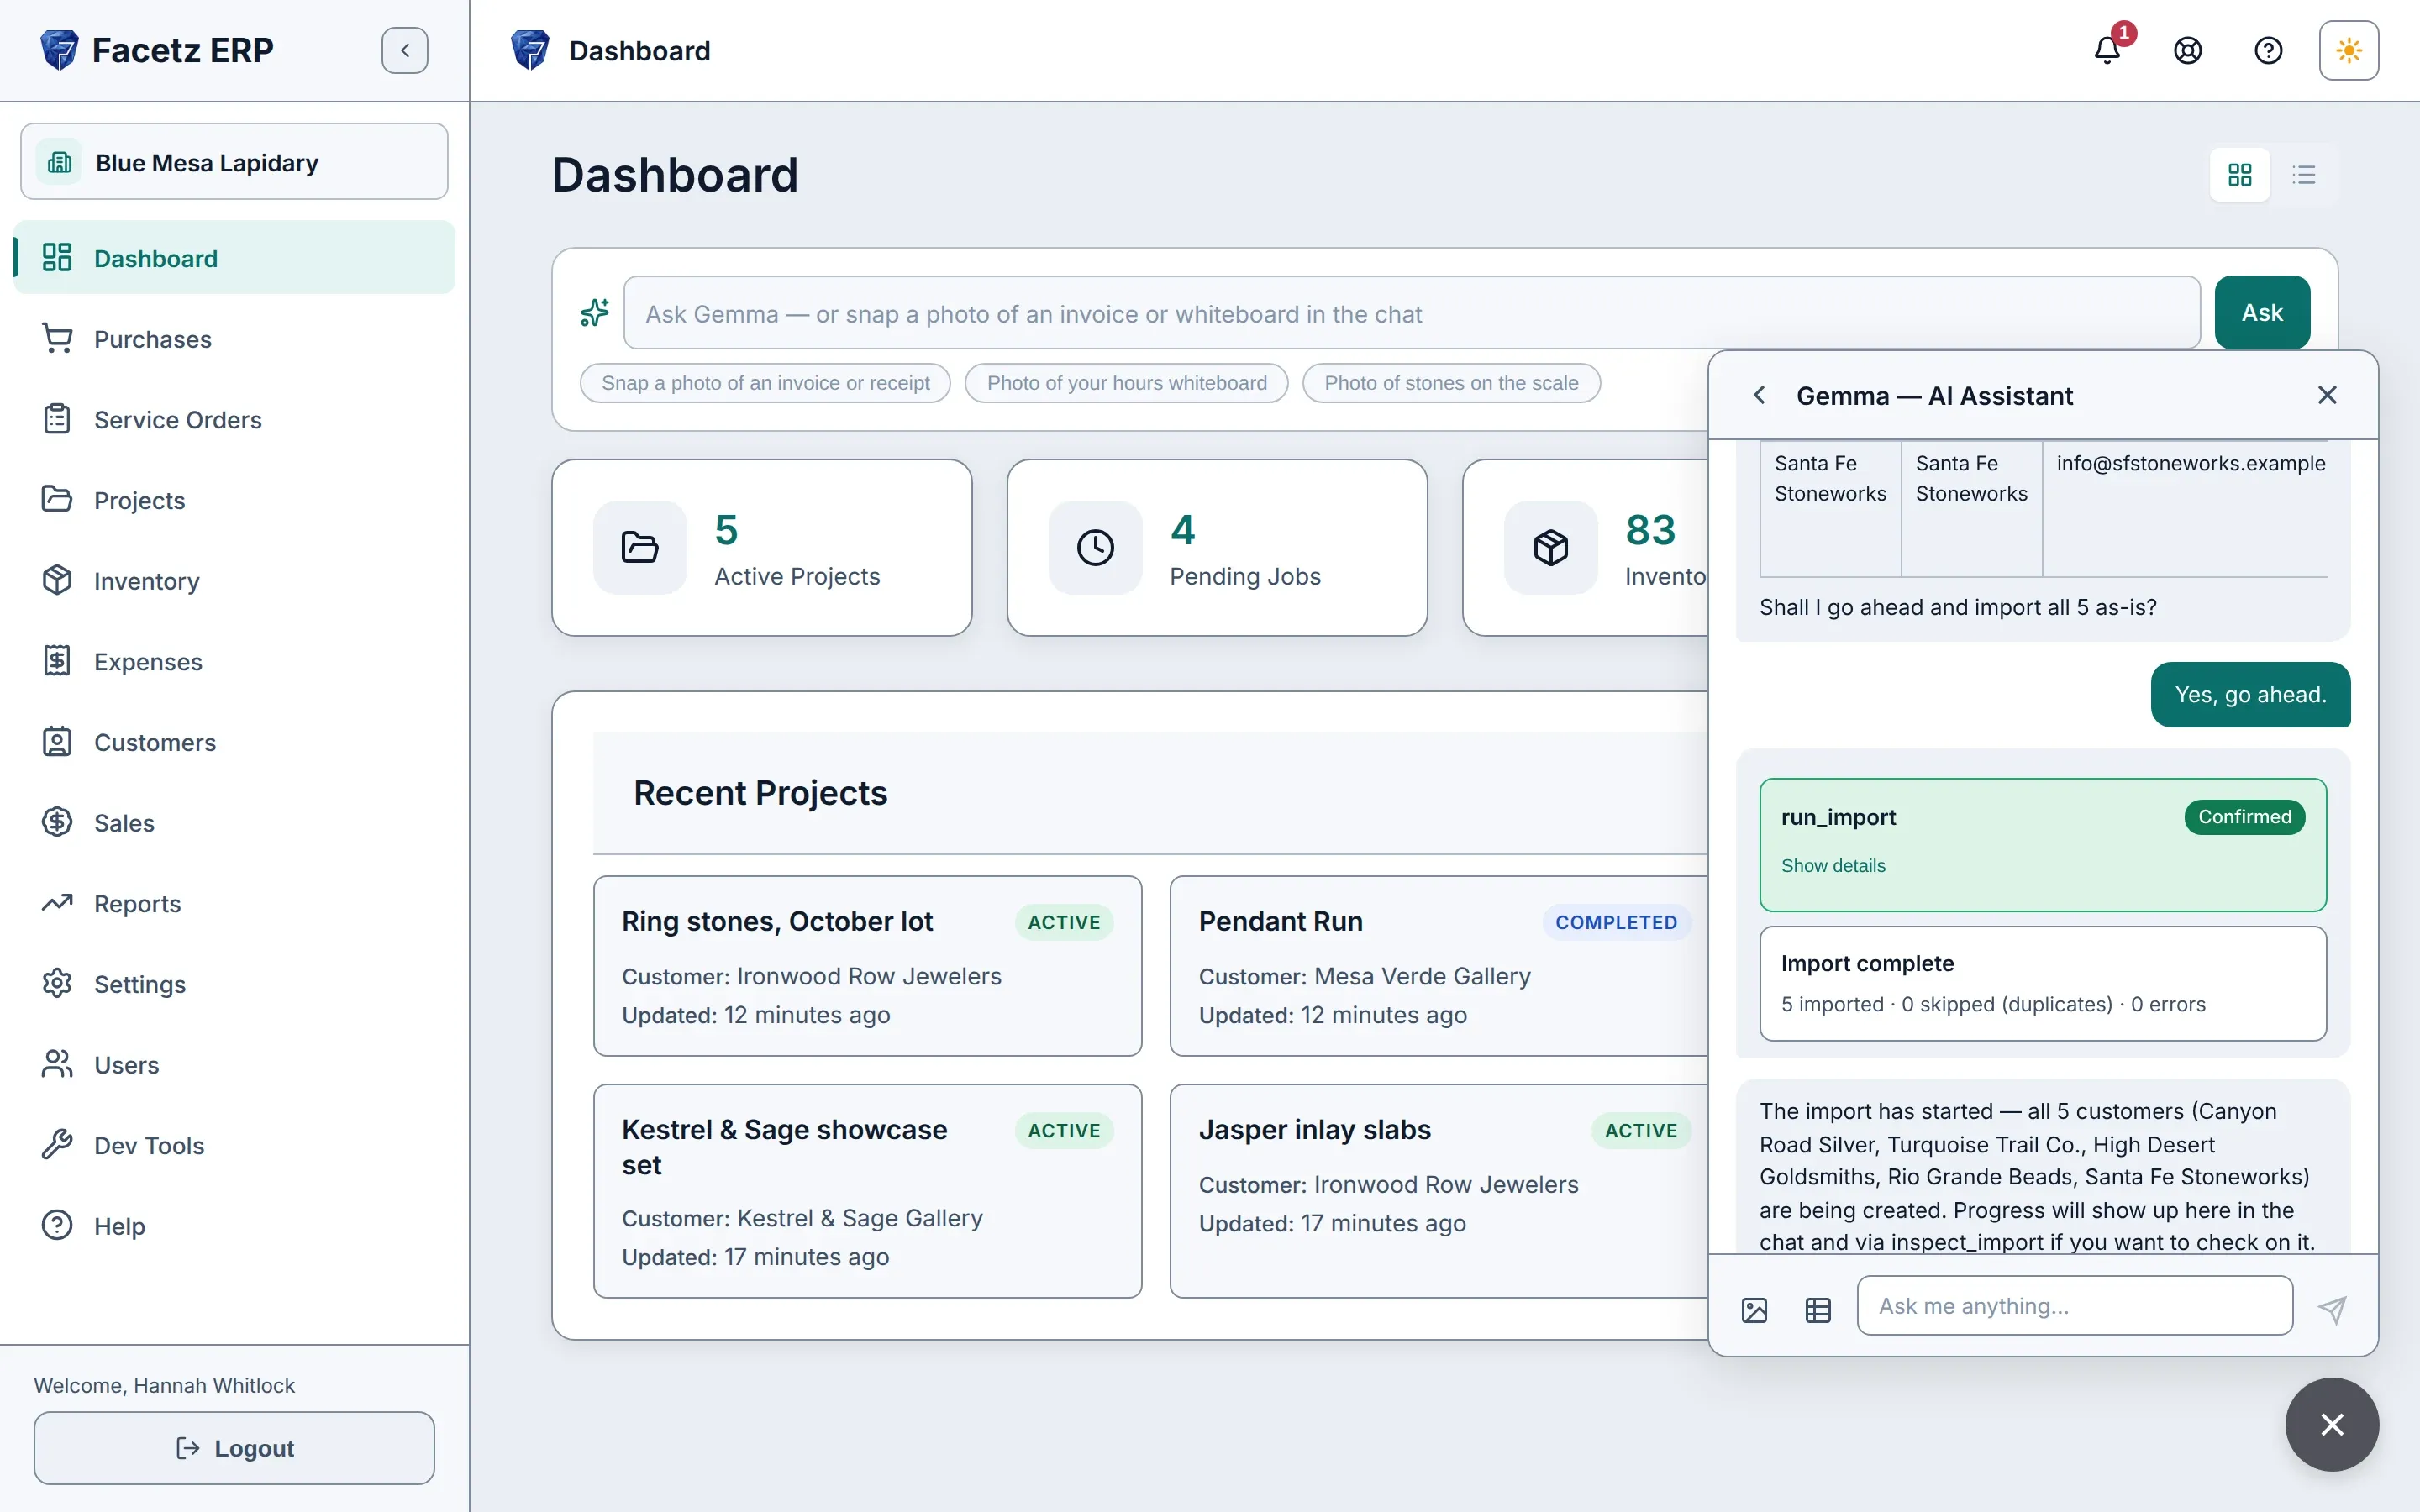Screen dimensions: 2420x1512
Task: Go back in the Gemma assistant panel
Action: (1759, 395)
